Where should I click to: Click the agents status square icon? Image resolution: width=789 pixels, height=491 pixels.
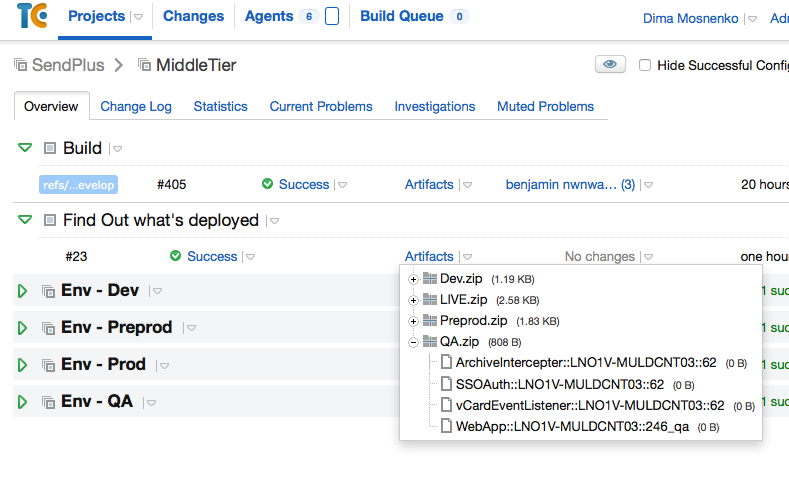tap(332, 16)
